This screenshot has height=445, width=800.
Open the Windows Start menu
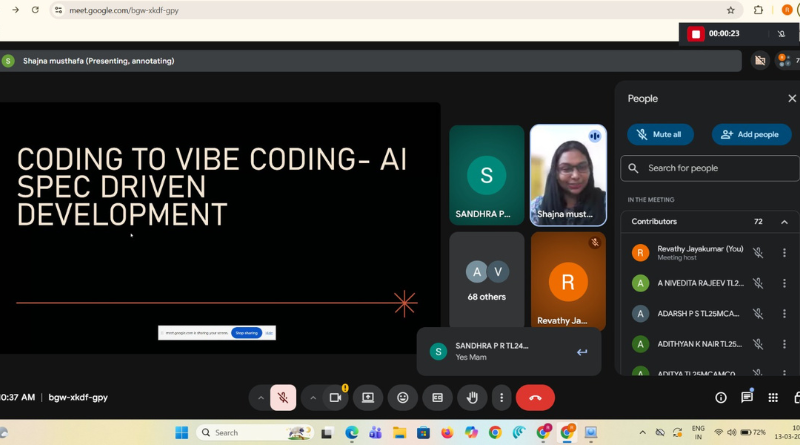[x=181, y=432]
